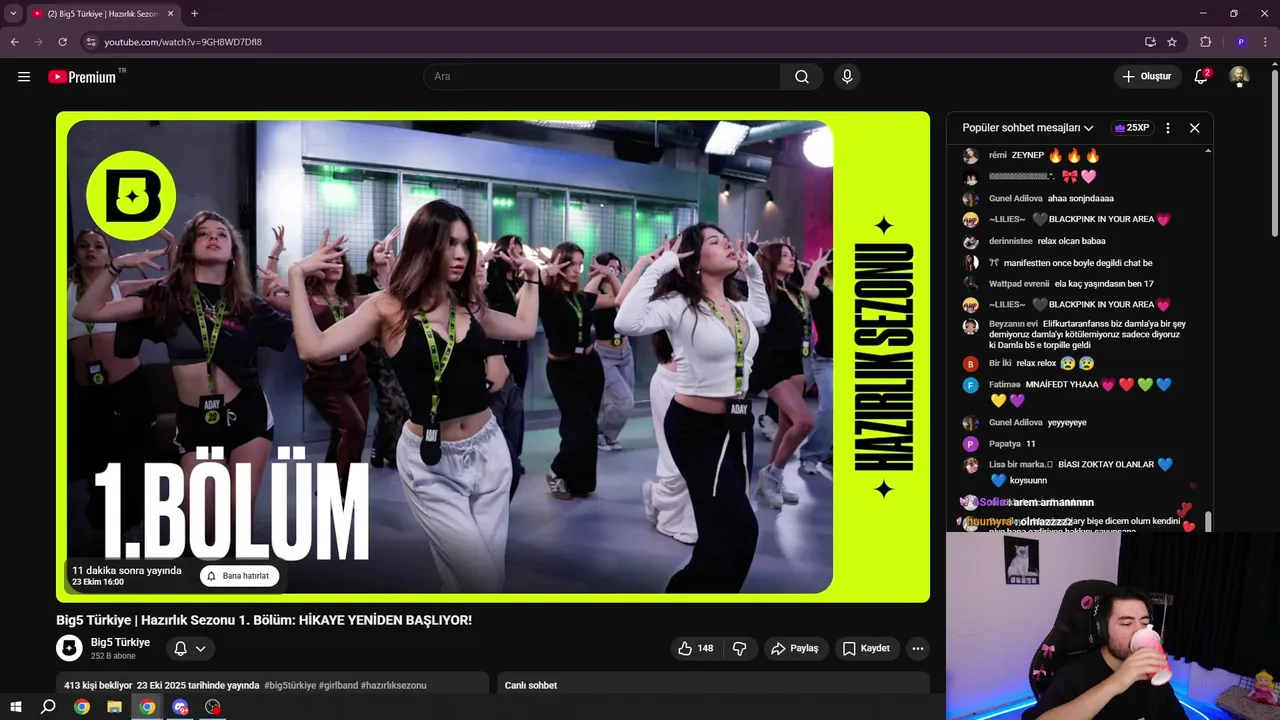This screenshot has height=720, width=1280.
Task: Open the Windows Start menu
Action: point(16,707)
